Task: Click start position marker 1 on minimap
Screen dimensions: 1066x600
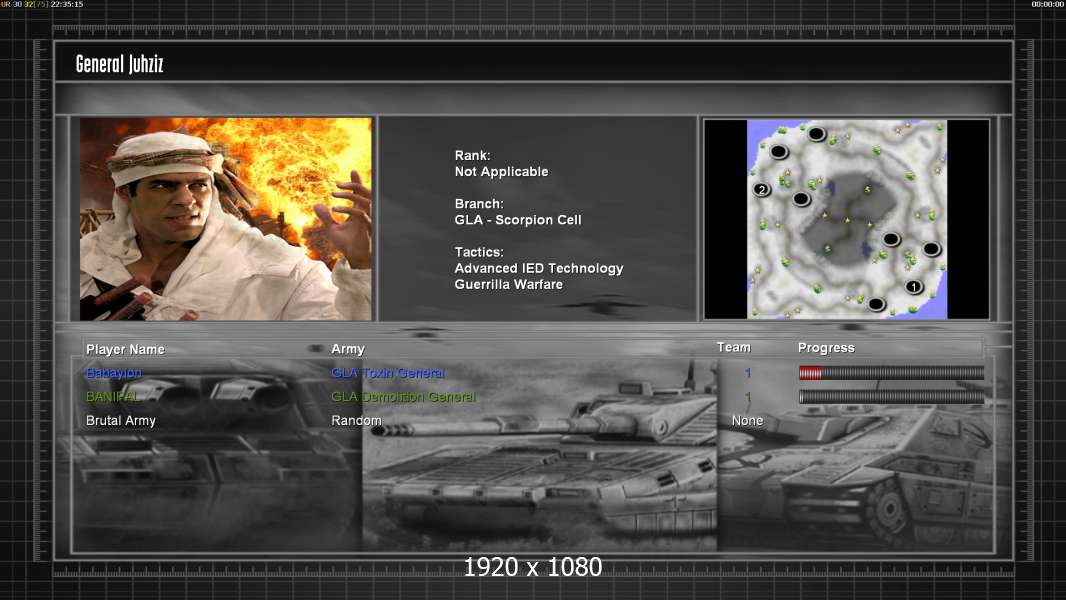Action: 914,286
